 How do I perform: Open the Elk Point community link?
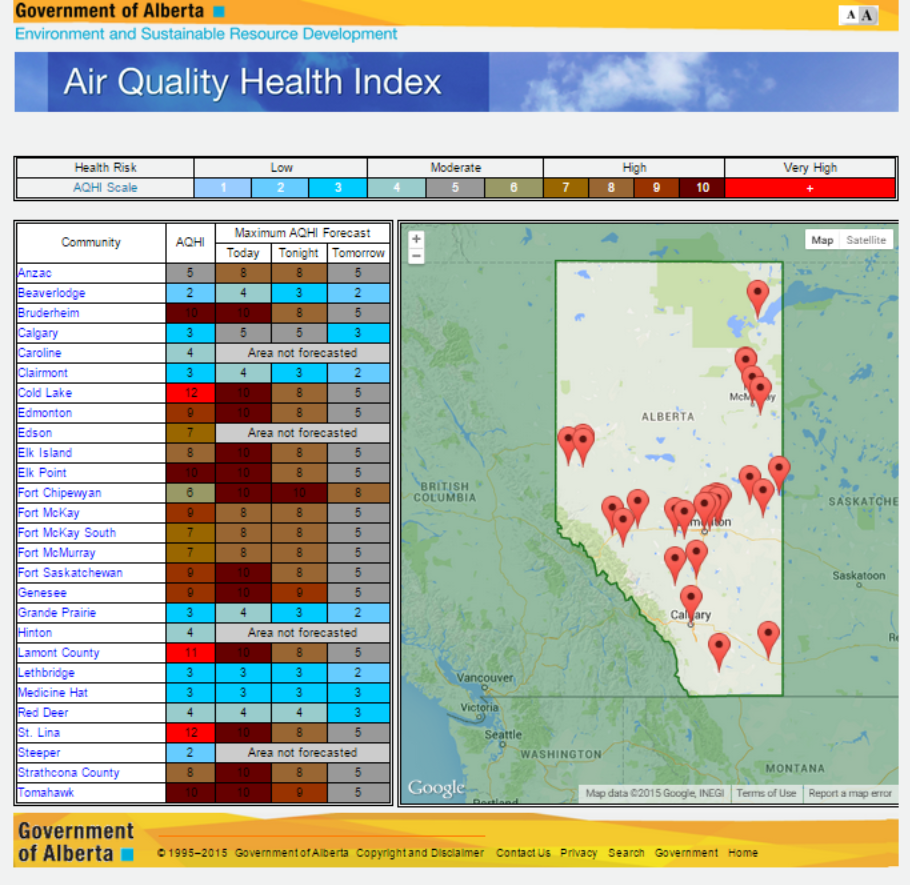[x=42, y=473]
